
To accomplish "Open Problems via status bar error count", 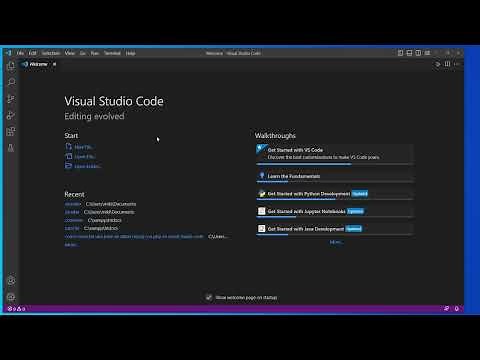I will [17, 309].
